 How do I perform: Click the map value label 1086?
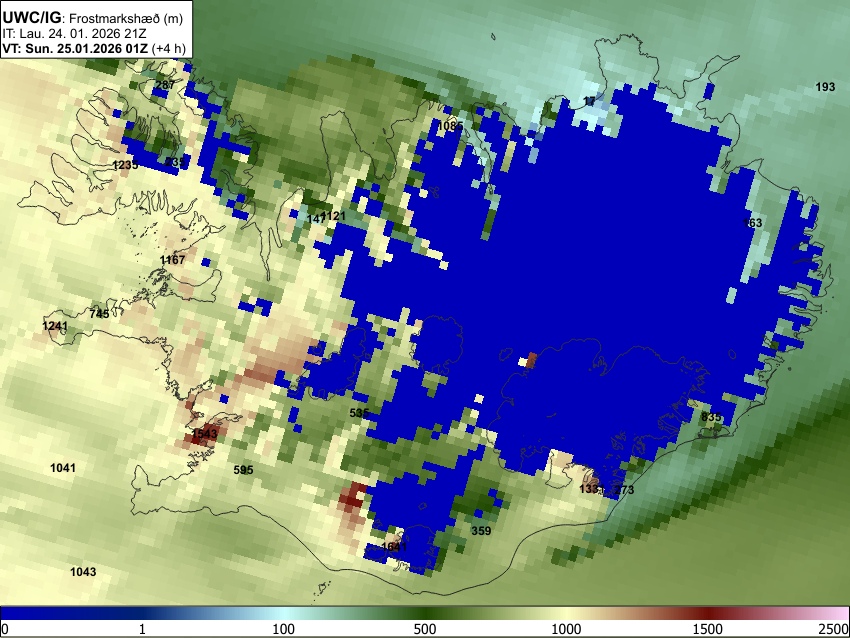450,126
